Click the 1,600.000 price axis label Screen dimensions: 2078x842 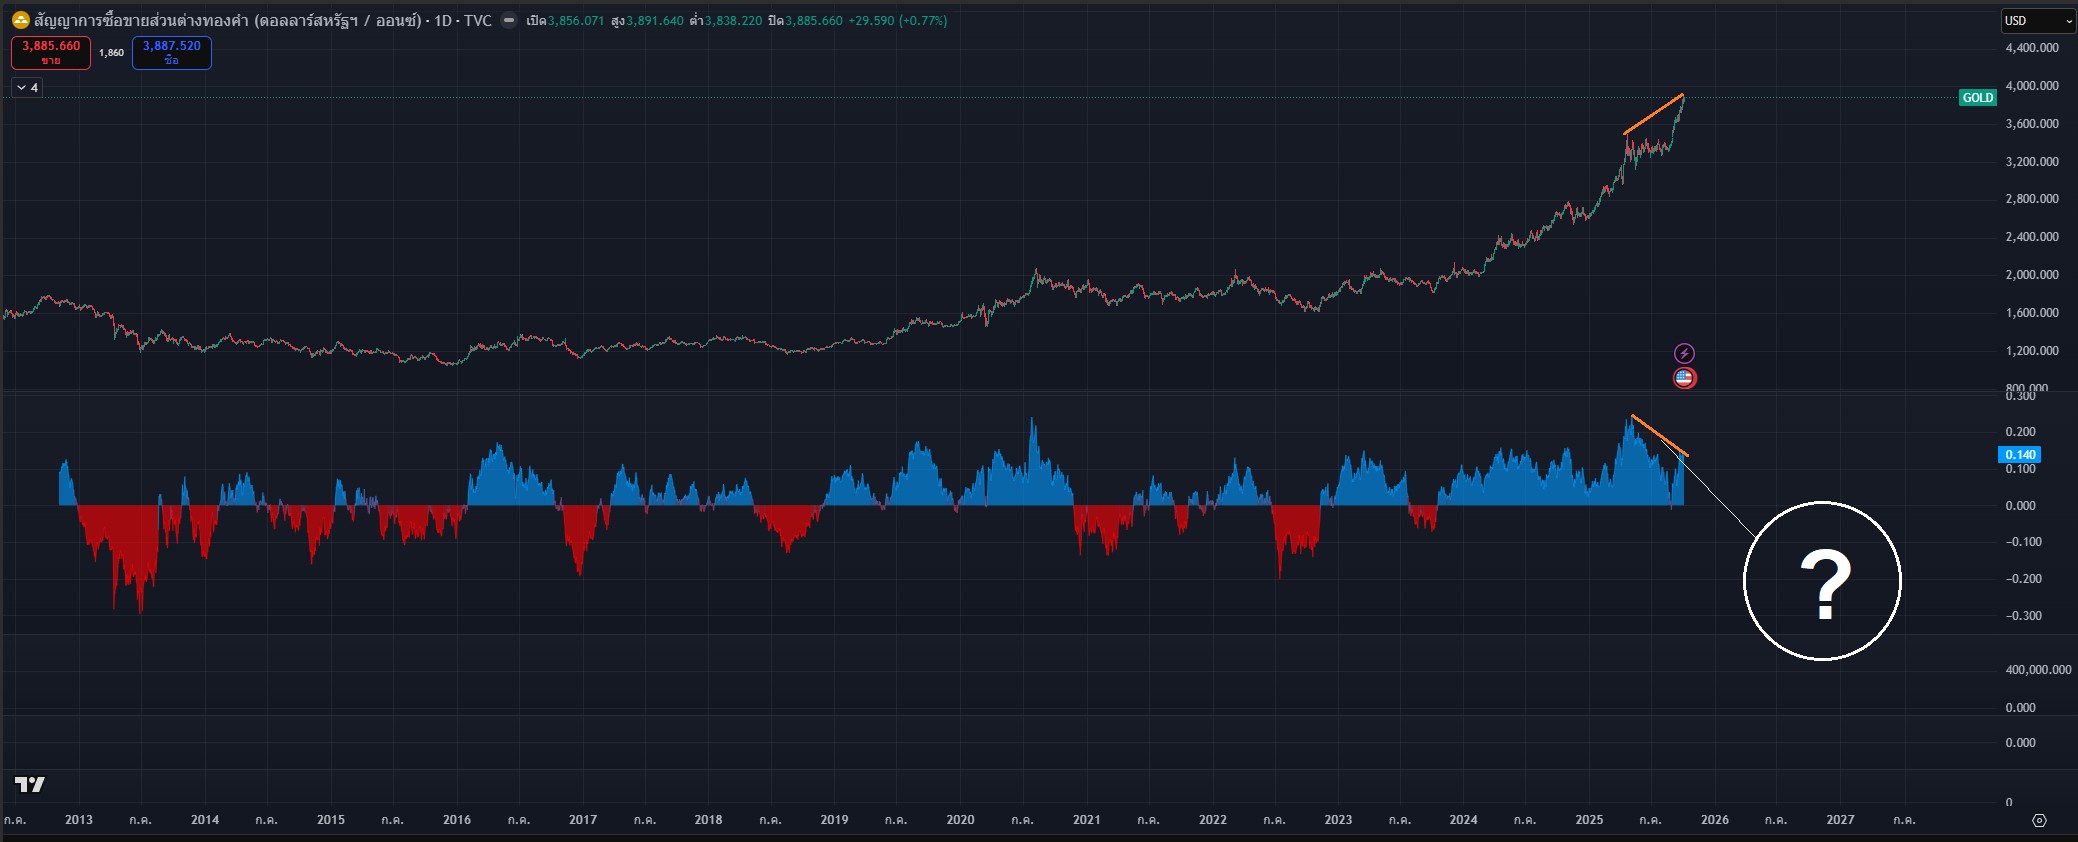pyautogui.click(x=2032, y=313)
